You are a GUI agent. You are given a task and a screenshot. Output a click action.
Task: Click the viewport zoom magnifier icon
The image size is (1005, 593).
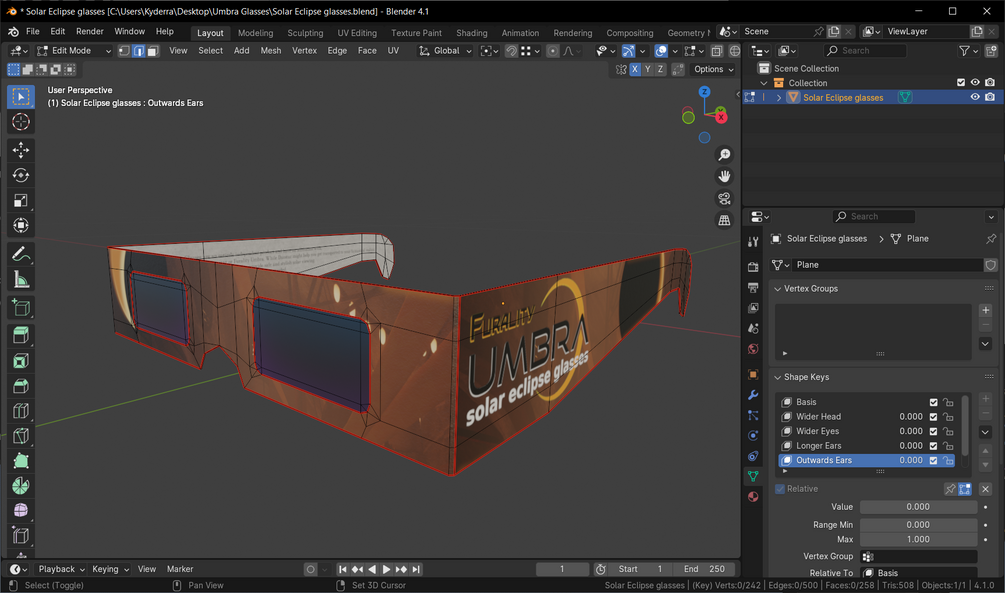click(x=724, y=155)
